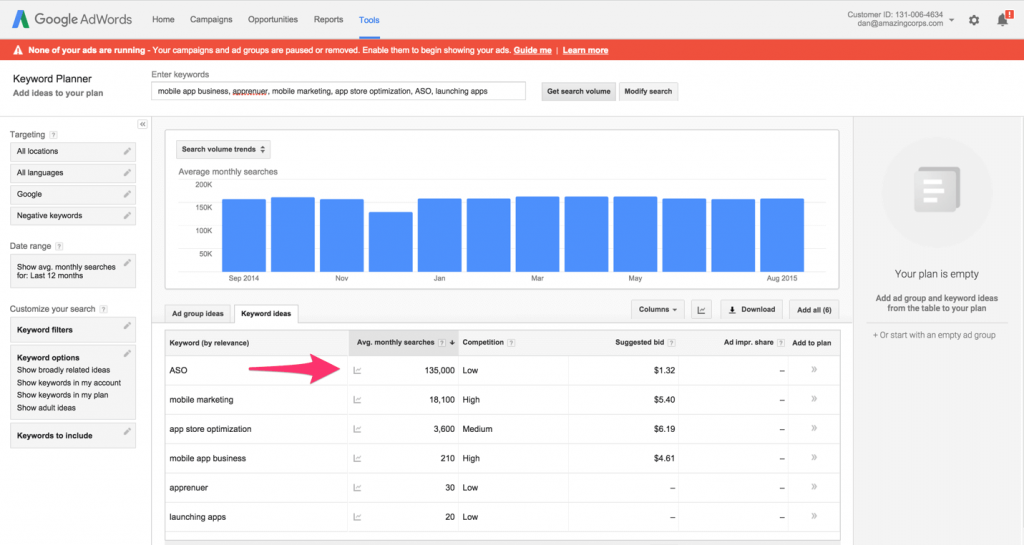Show trend chart for apprenuer row

(357, 488)
